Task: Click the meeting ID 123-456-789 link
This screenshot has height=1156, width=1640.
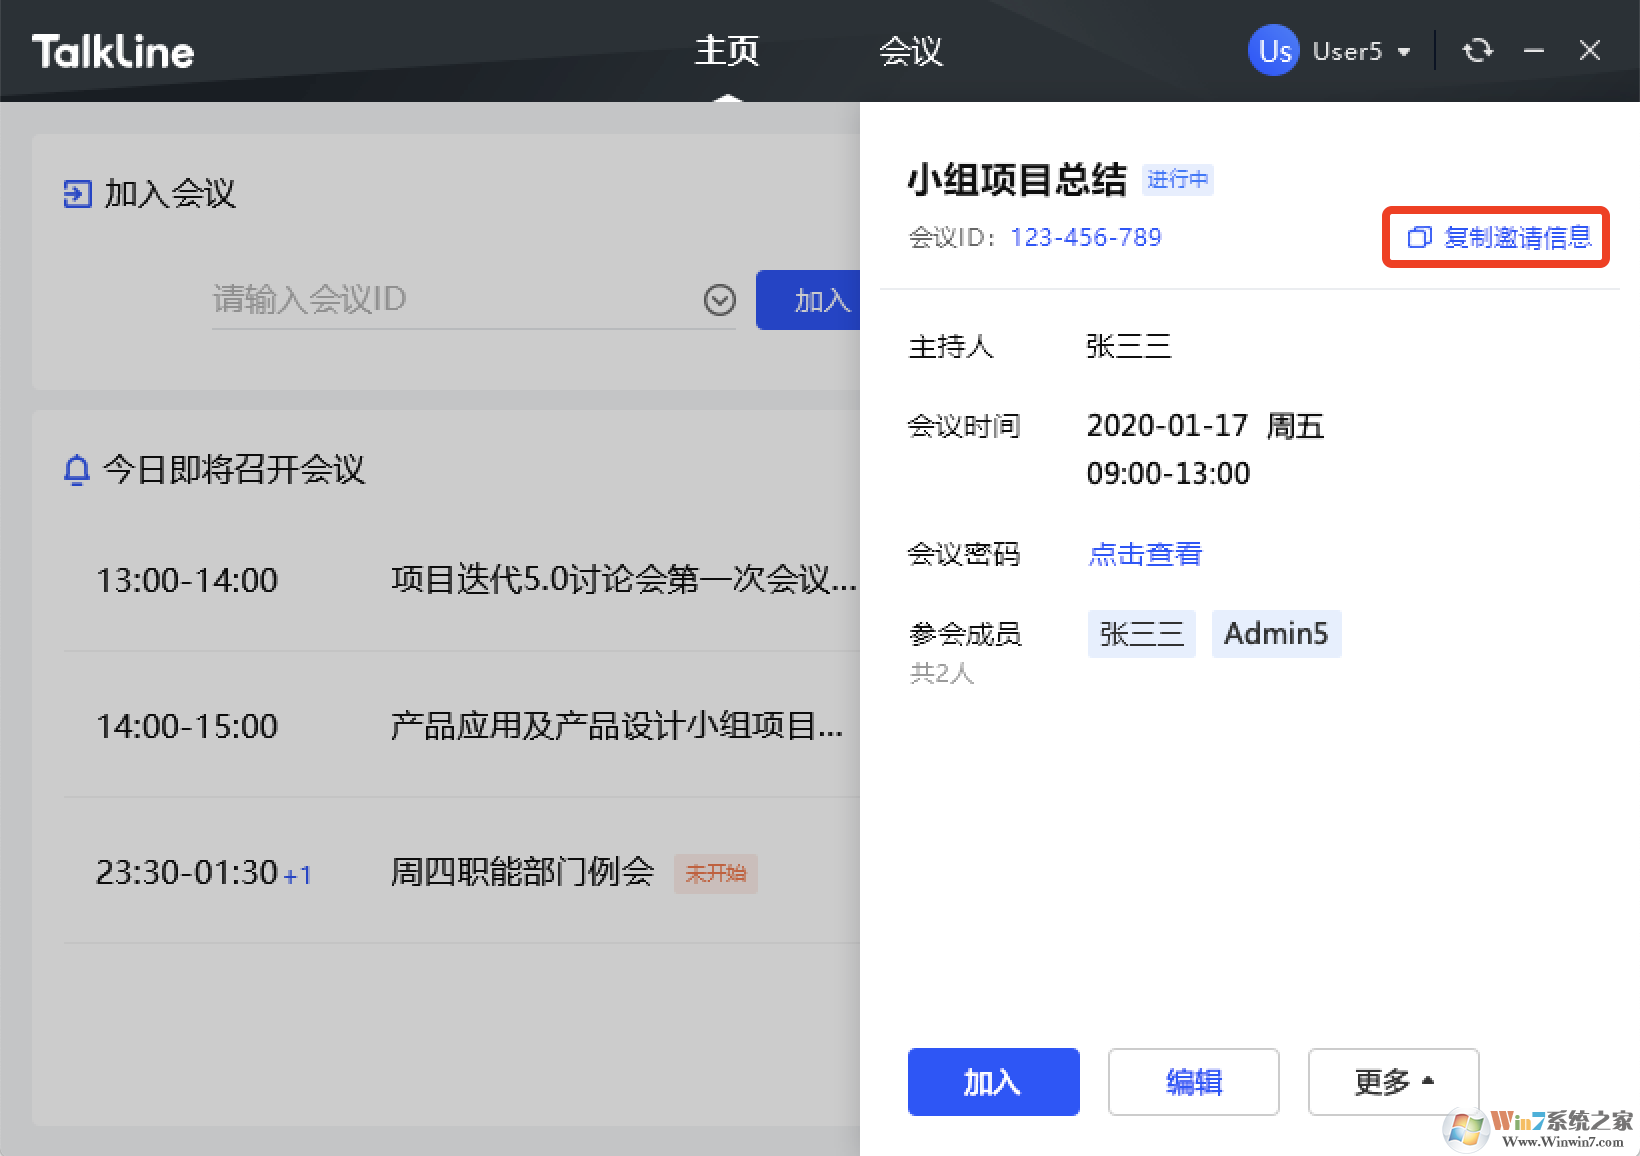Action: pos(1085,237)
